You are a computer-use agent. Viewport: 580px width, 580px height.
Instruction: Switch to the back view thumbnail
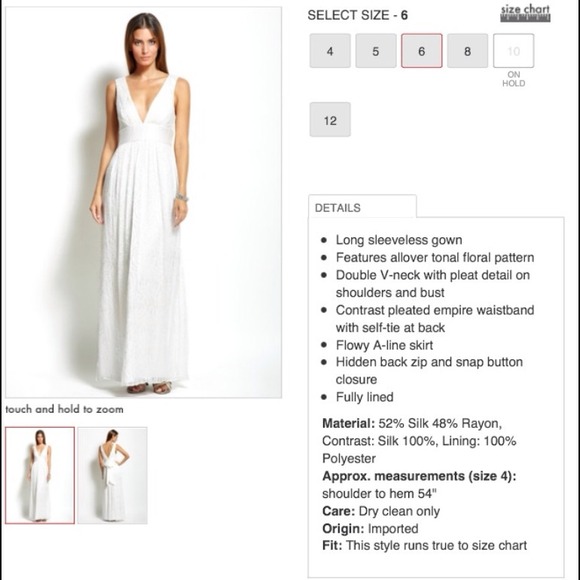(x=112, y=475)
